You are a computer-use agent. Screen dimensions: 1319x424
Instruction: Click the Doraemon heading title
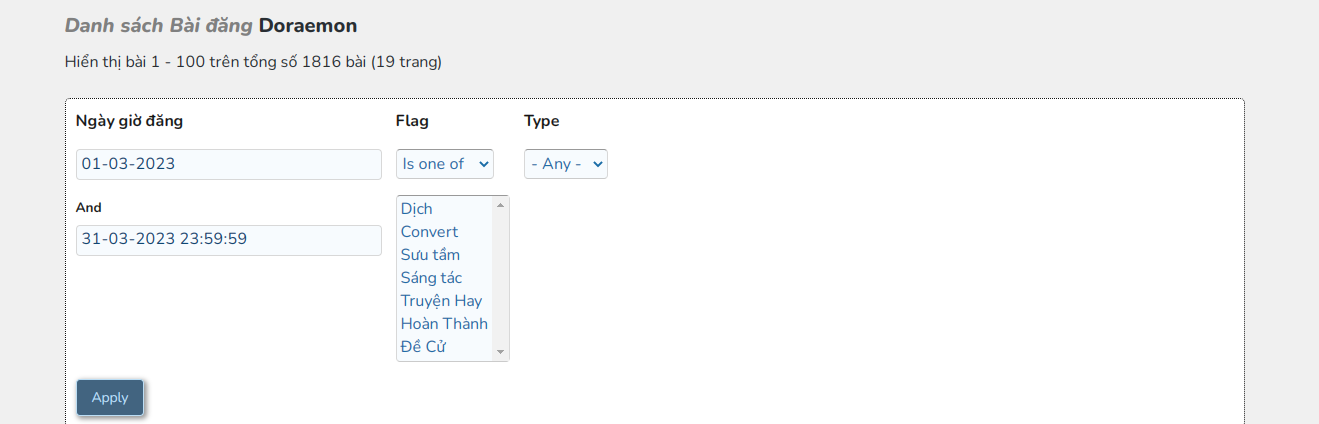[x=308, y=25]
